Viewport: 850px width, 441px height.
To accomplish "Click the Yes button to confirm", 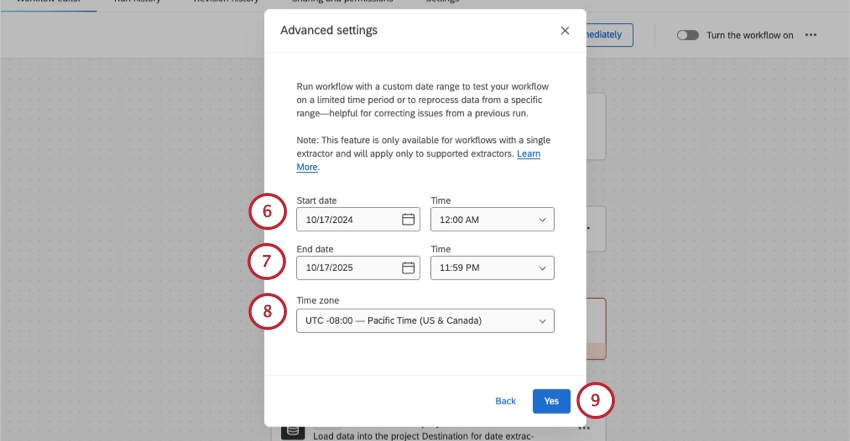I will tap(551, 401).
